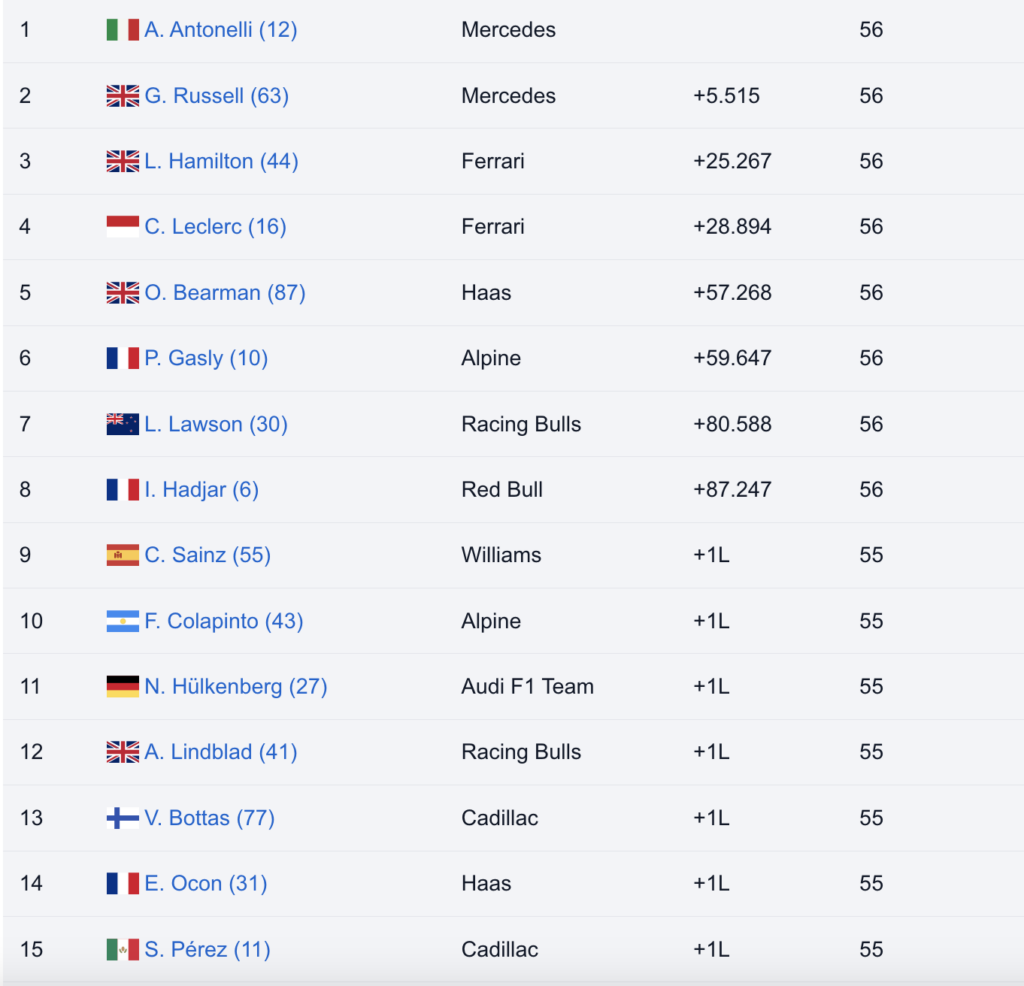
Task: Click the Mexican flag next to Pérez
Action: click(122, 949)
